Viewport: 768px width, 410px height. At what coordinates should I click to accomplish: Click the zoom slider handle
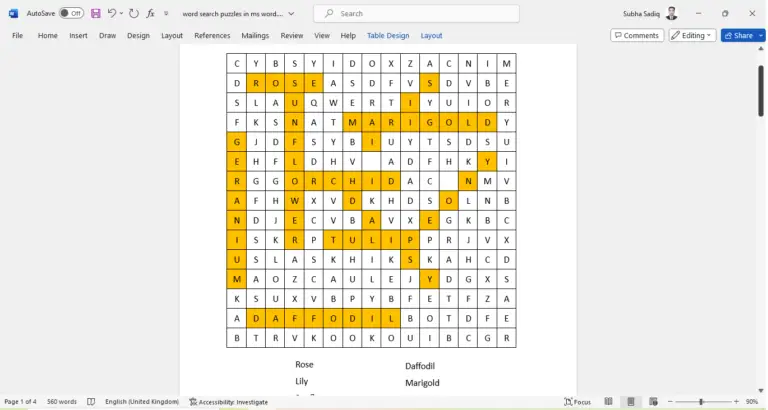[701, 402]
